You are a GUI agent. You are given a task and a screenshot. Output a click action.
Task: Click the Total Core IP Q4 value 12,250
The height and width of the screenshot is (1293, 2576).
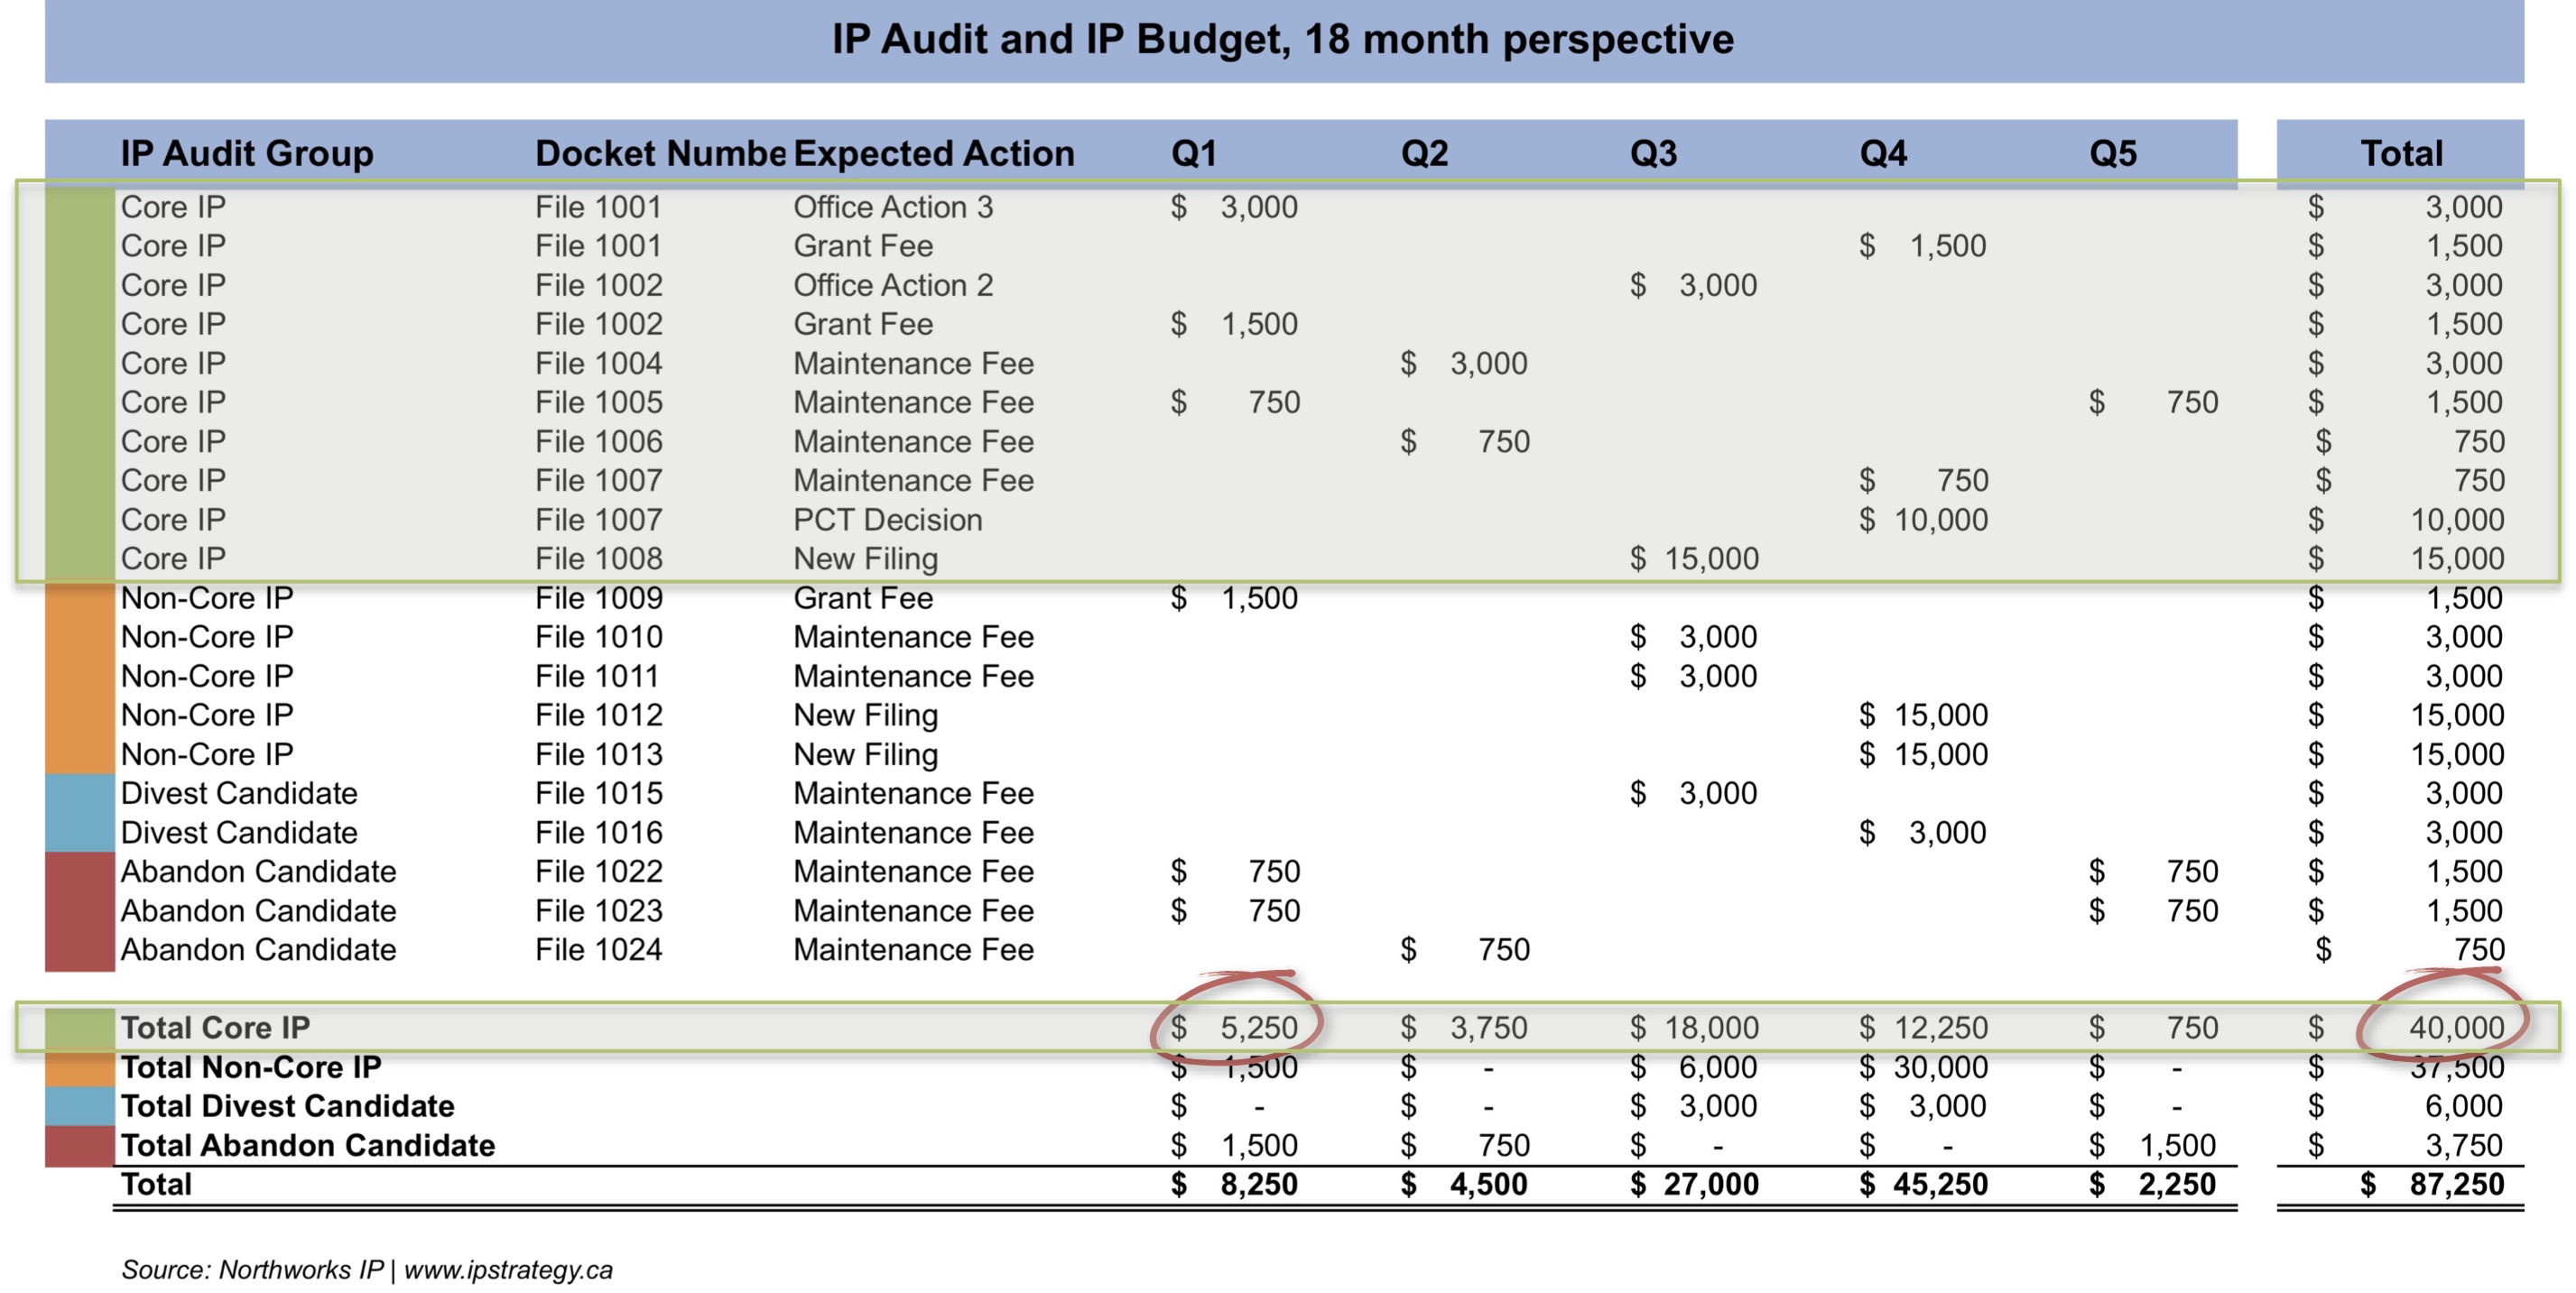click(1940, 1027)
